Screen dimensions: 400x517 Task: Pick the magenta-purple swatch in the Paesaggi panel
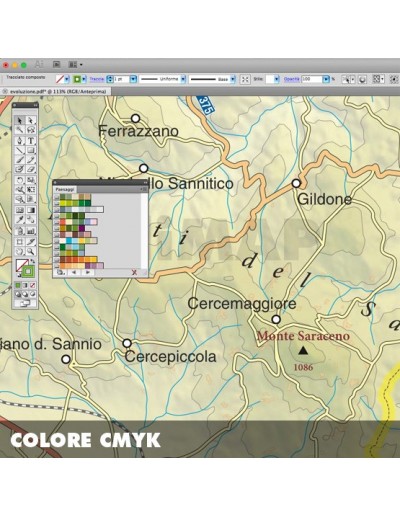82,228
